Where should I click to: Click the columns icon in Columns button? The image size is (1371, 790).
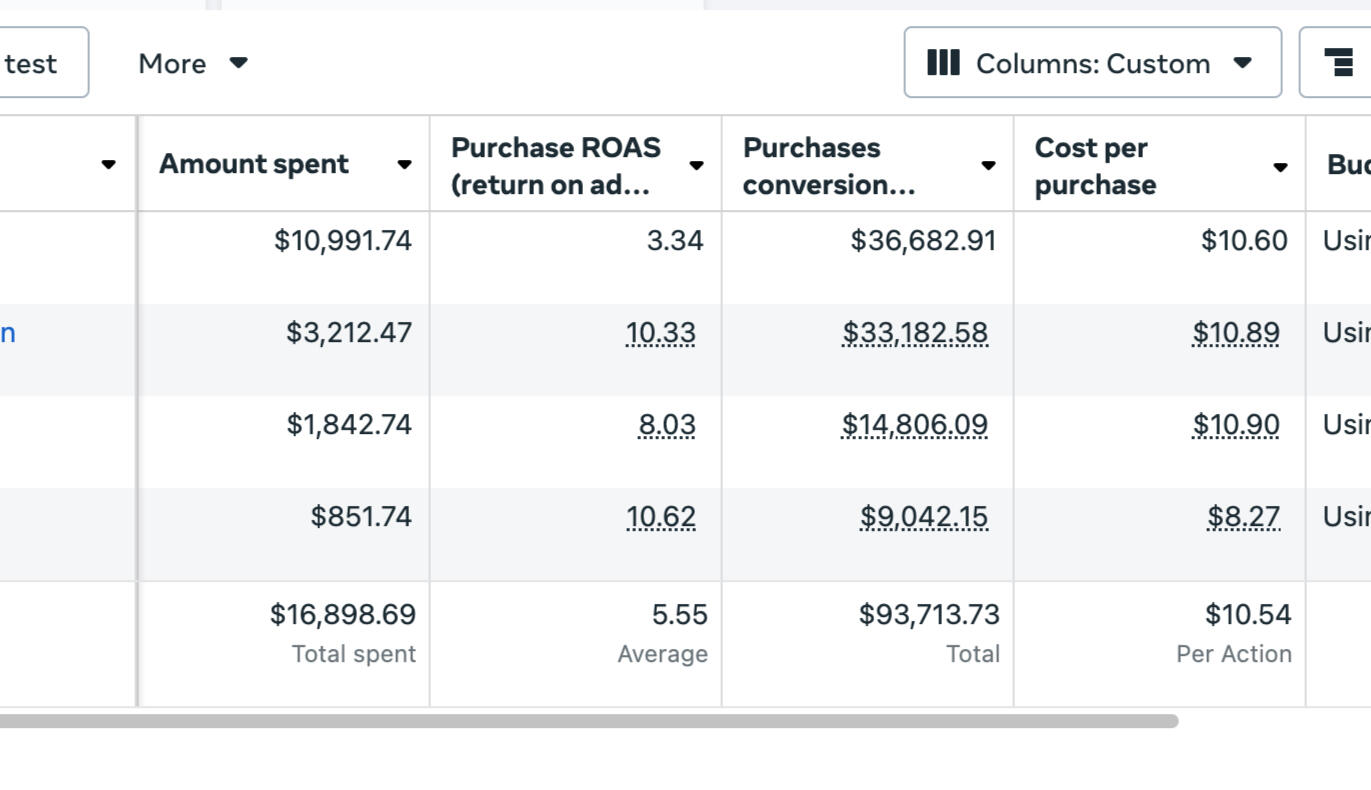tap(943, 63)
